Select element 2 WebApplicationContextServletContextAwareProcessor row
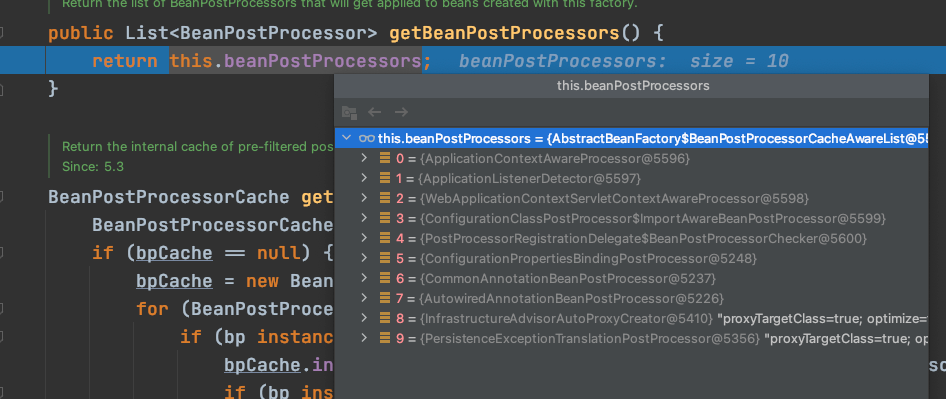 point(631,198)
